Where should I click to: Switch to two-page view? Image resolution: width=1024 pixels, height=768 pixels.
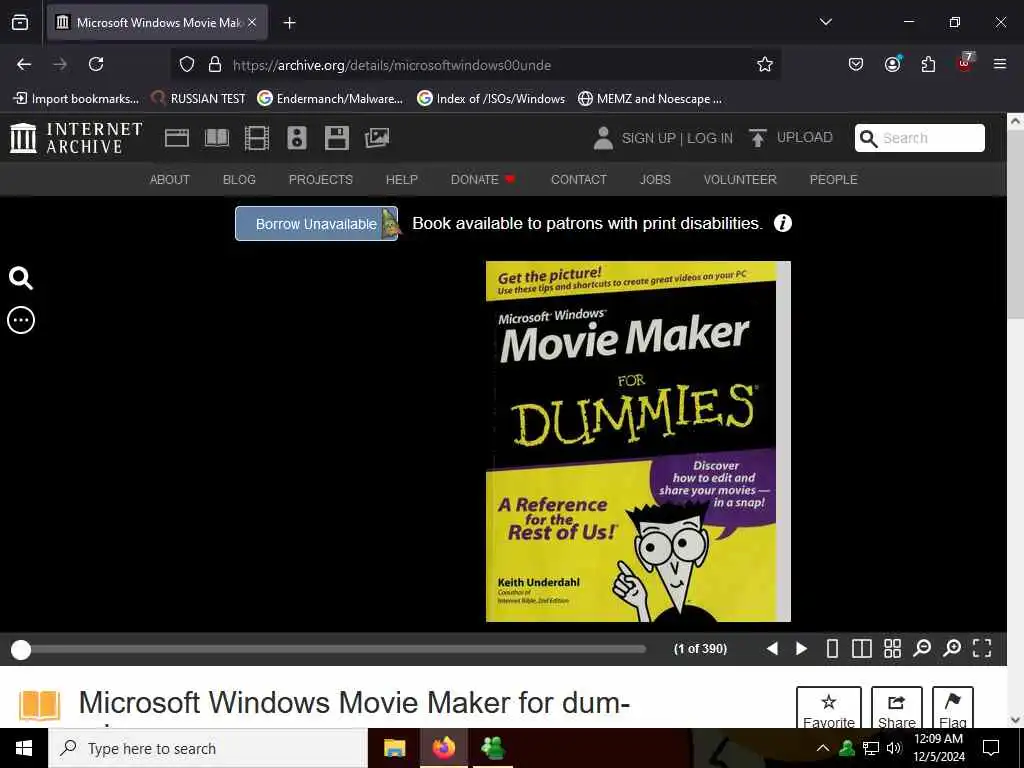point(861,648)
